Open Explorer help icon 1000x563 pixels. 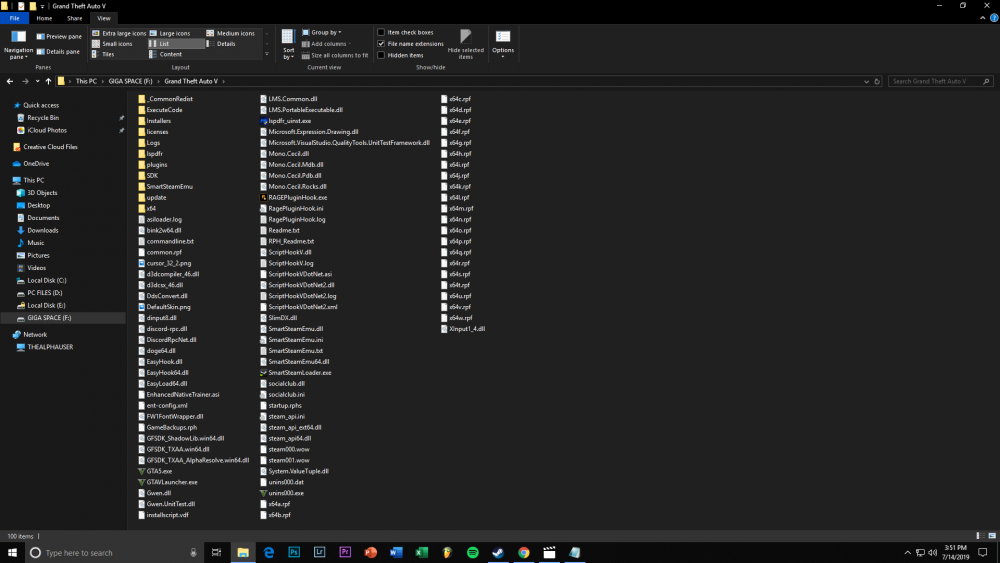click(x=994, y=18)
